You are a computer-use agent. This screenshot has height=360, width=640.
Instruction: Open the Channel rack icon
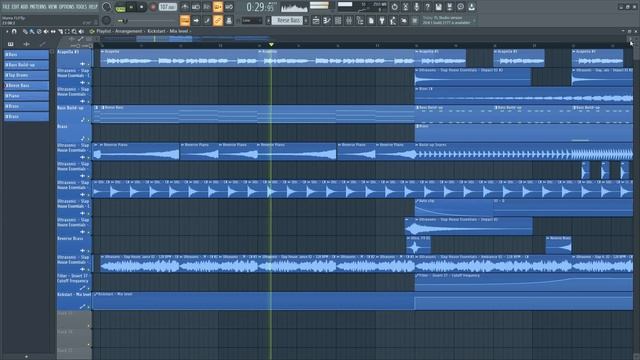(x=338, y=20)
